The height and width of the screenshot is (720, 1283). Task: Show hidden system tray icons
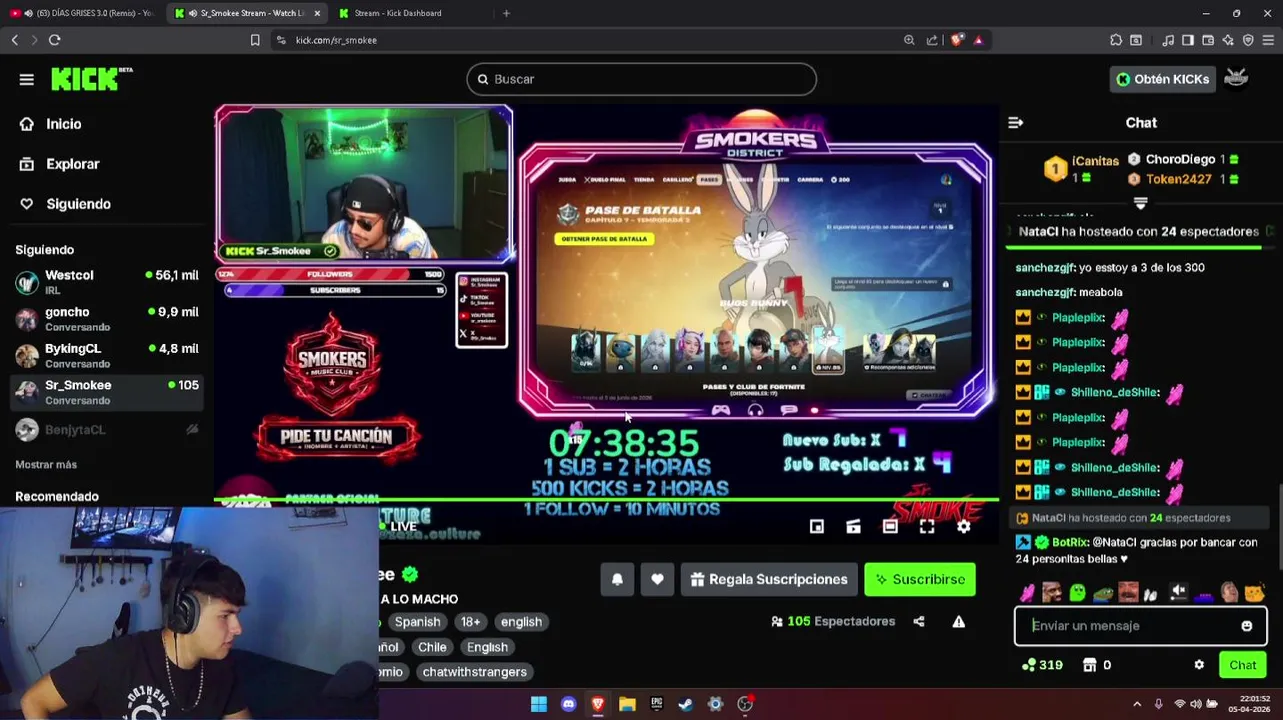pyautogui.click(x=1138, y=704)
